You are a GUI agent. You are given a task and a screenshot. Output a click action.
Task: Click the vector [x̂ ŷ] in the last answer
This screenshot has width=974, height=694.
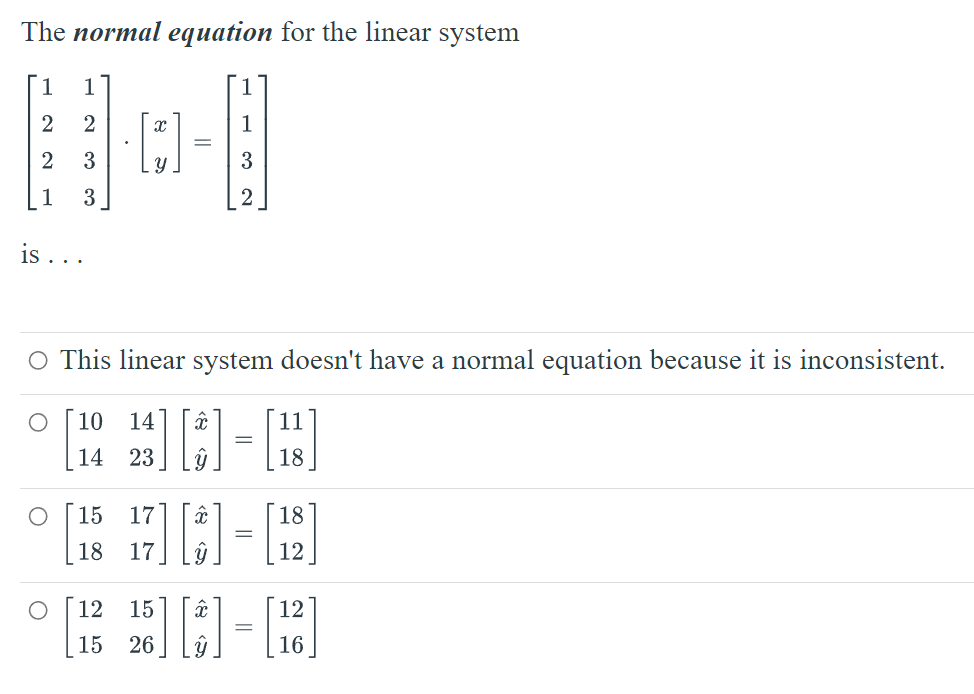coord(200,627)
